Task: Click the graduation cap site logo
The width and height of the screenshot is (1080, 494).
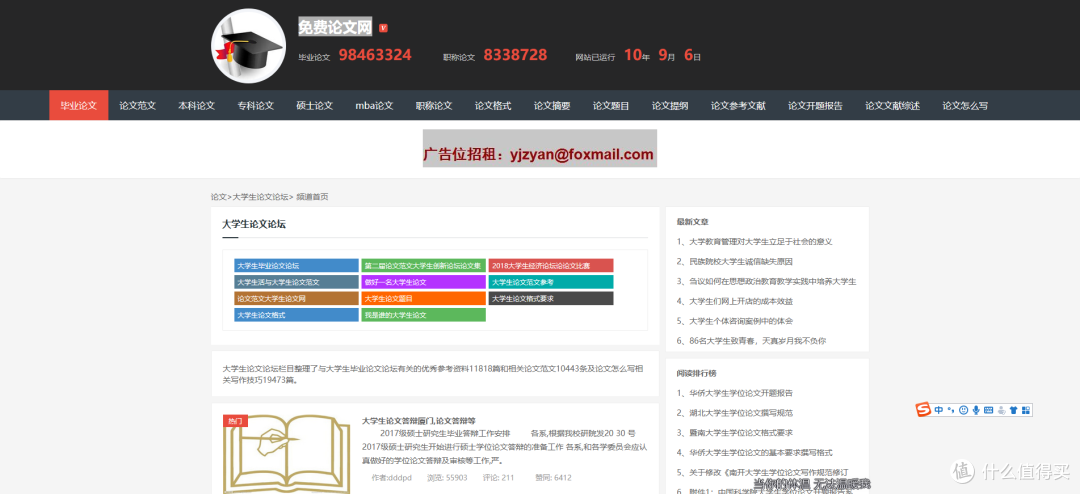Action: (x=249, y=45)
